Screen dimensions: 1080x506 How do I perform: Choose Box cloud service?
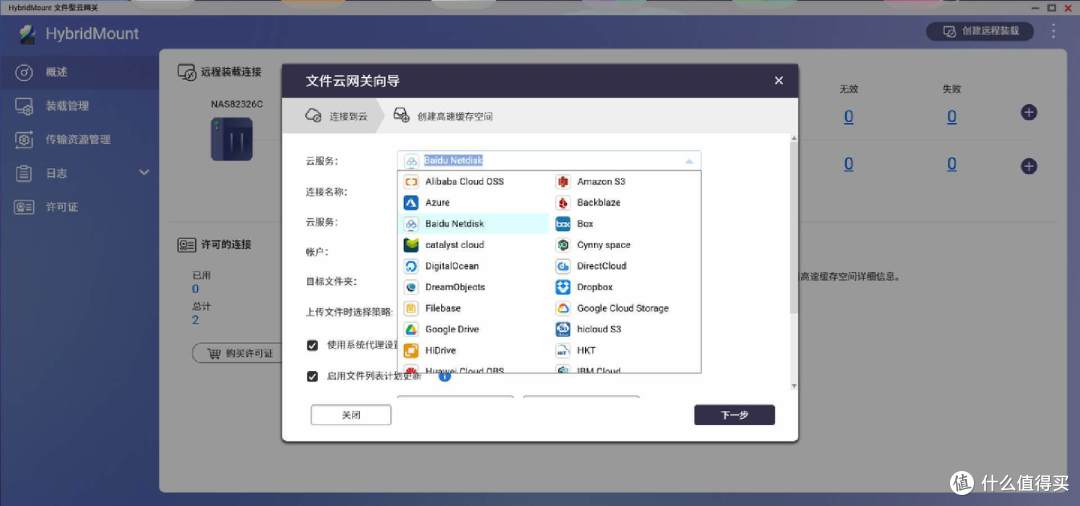coord(625,224)
